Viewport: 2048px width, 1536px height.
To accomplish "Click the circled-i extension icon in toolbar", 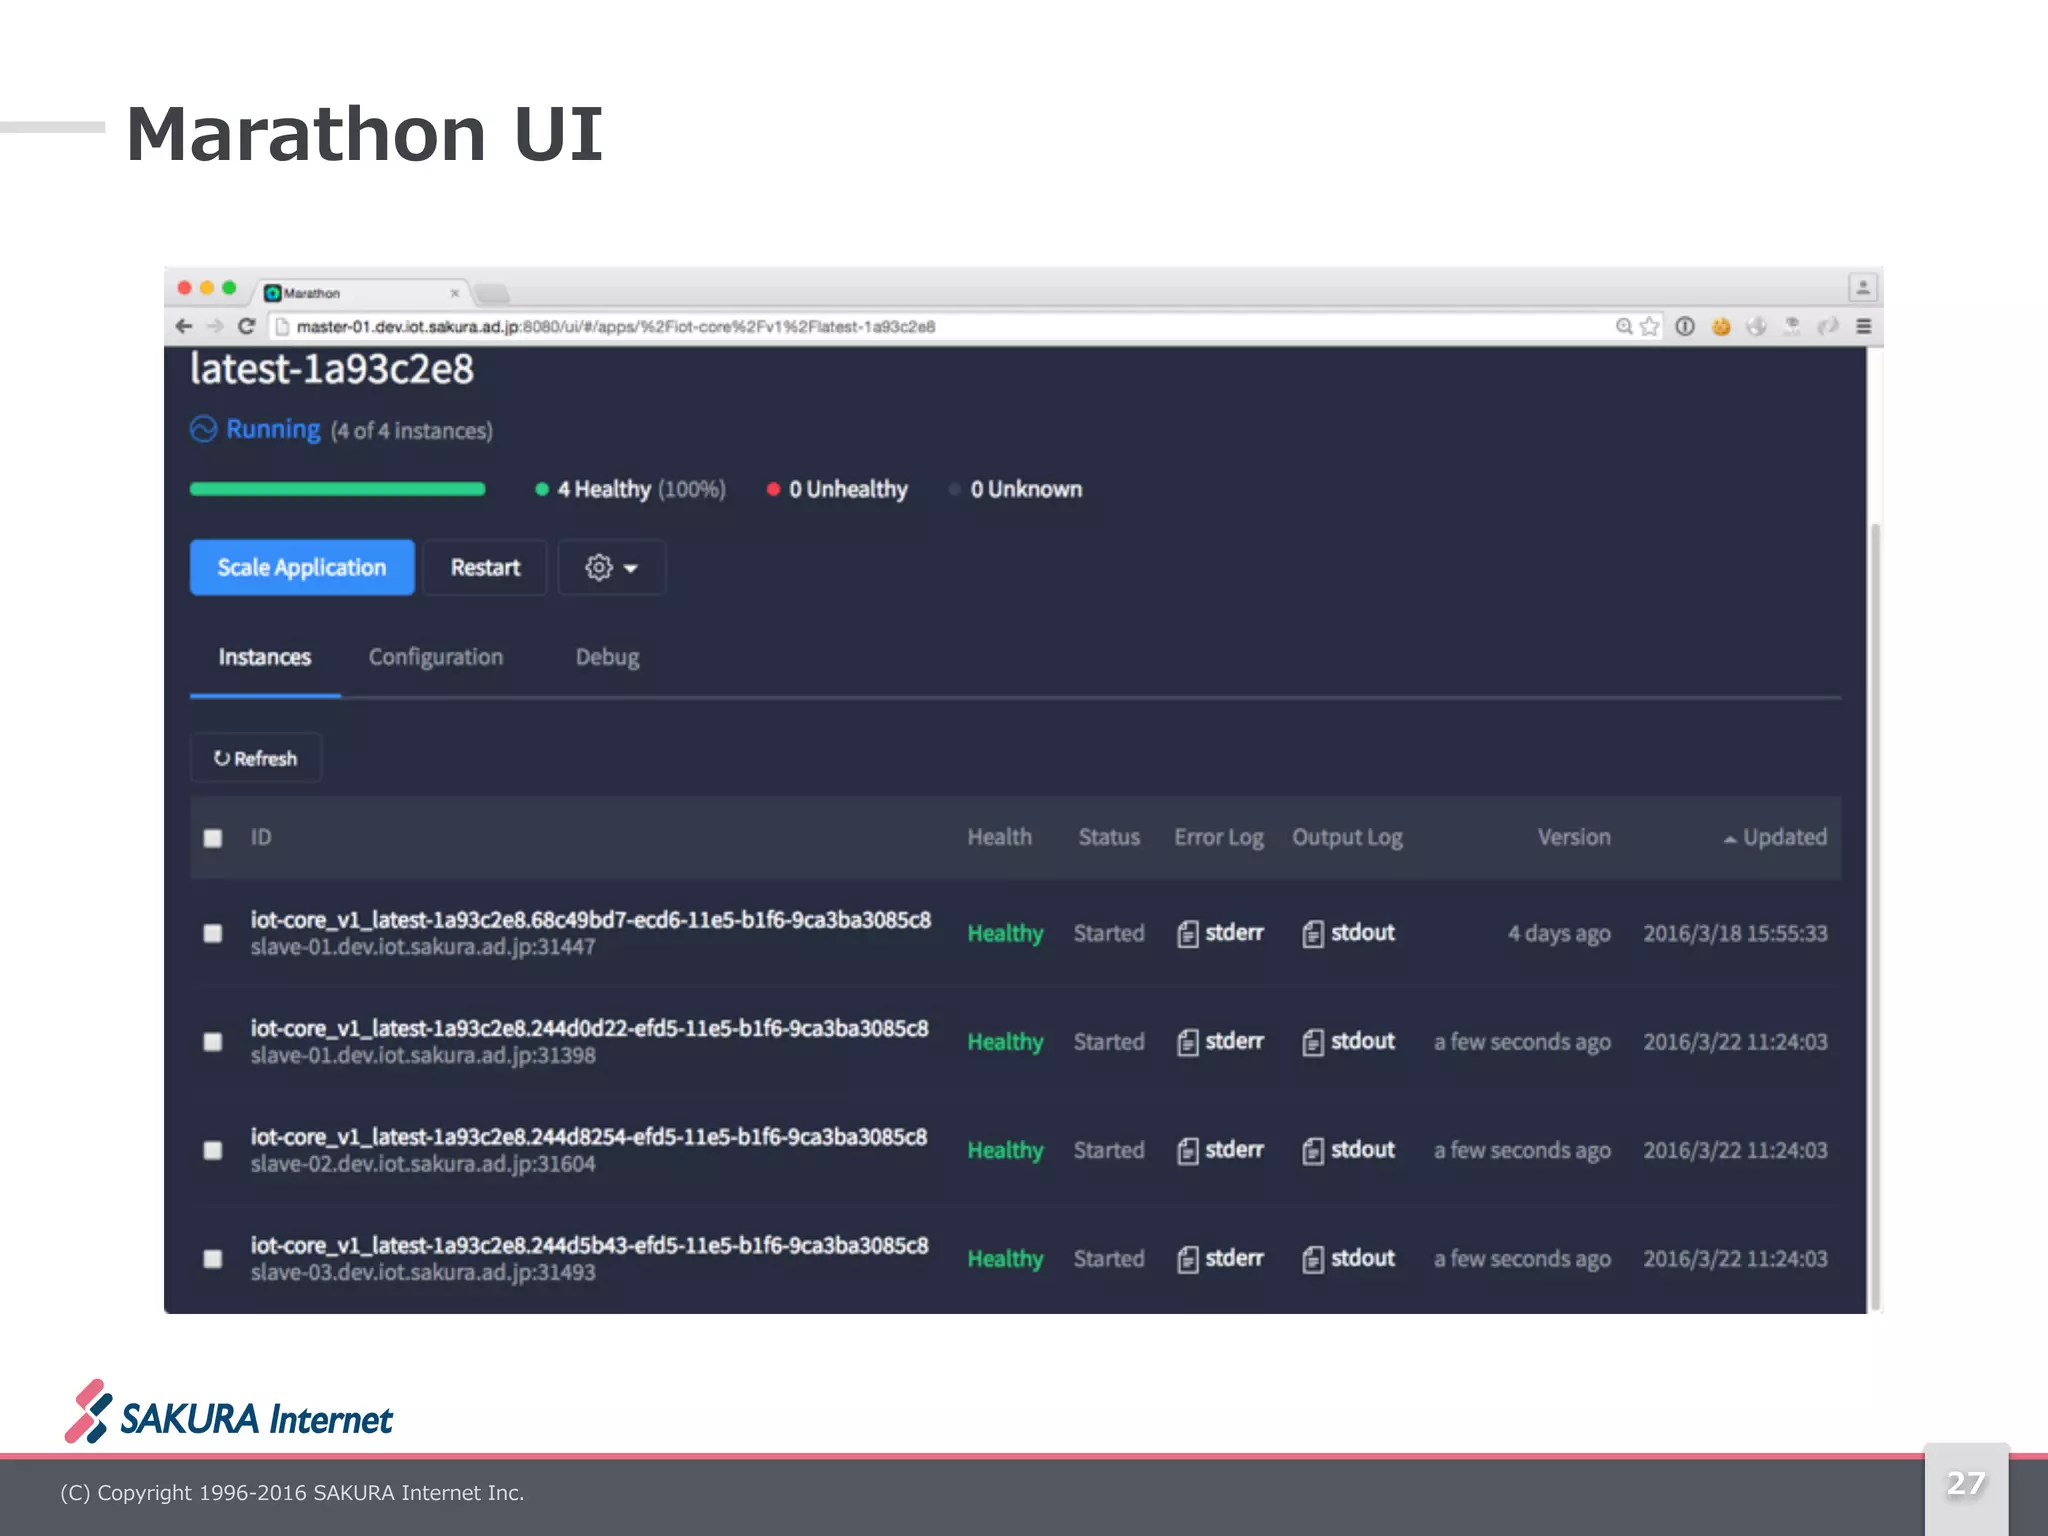I will 1685,326.
